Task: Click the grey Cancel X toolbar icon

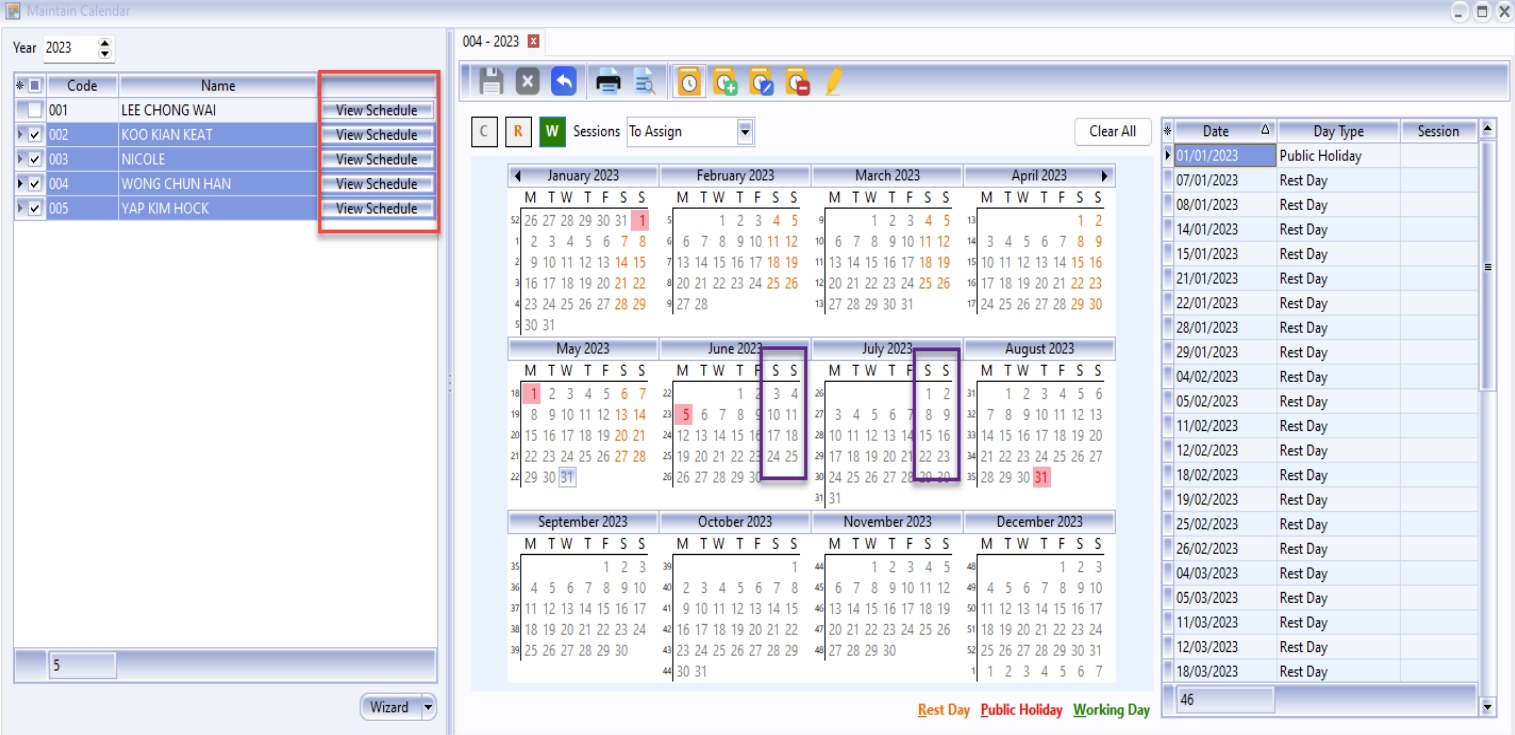Action: [527, 82]
